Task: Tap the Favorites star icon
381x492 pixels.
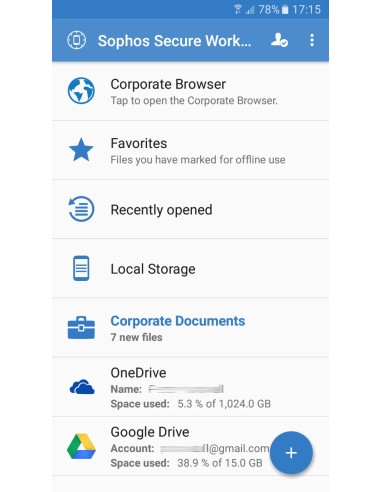Action: coord(81,150)
